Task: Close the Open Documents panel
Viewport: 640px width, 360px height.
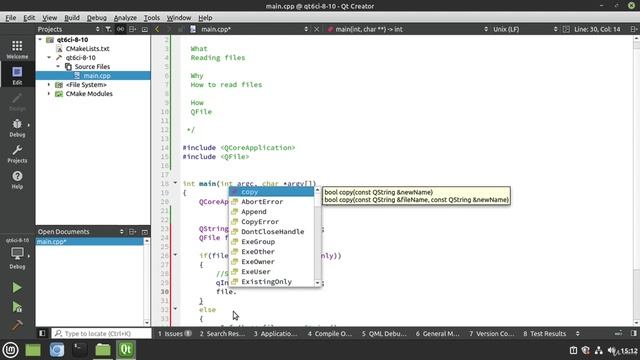Action: click(144, 231)
